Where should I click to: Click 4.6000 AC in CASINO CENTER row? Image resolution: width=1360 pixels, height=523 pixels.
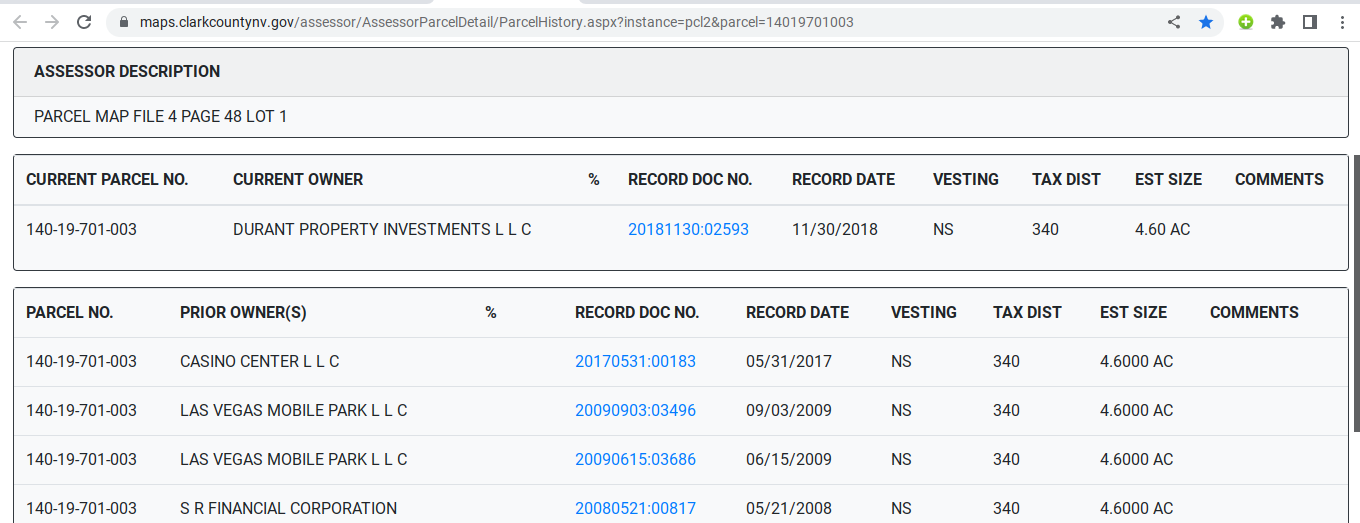coord(1136,362)
